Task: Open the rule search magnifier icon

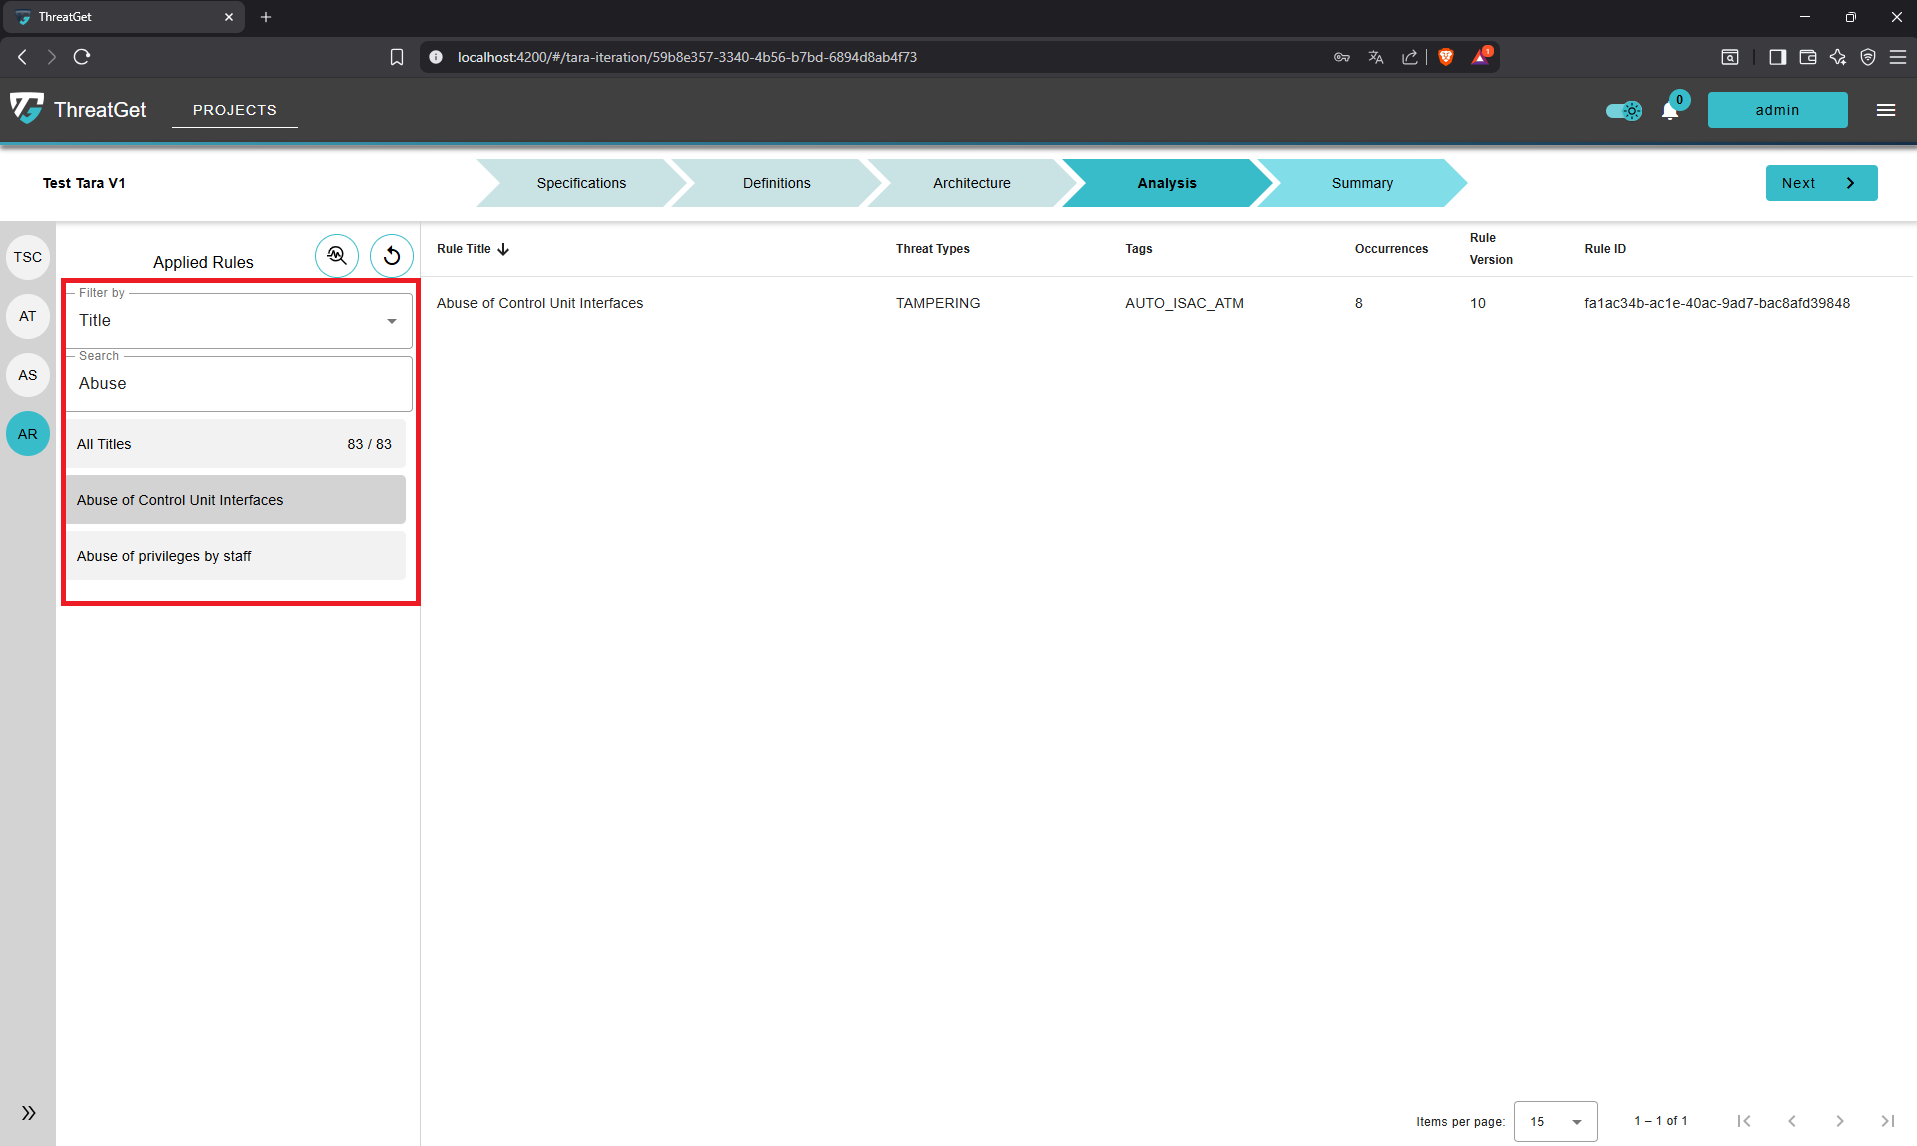Action: click(x=336, y=255)
